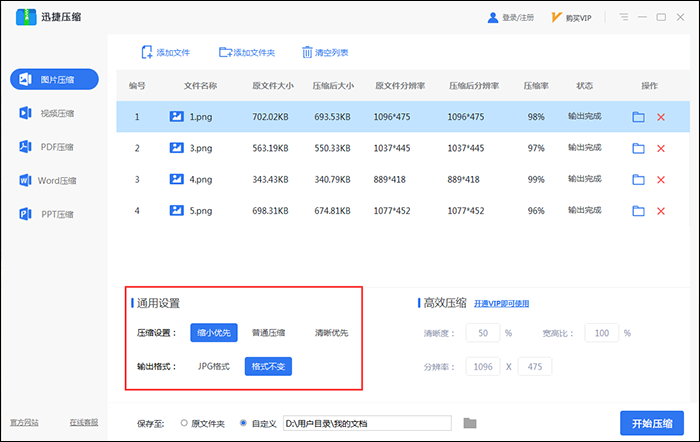This screenshot has height=442, width=700.
Task: Switch to 图片压缩 image compression
Action: (x=54, y=79)
